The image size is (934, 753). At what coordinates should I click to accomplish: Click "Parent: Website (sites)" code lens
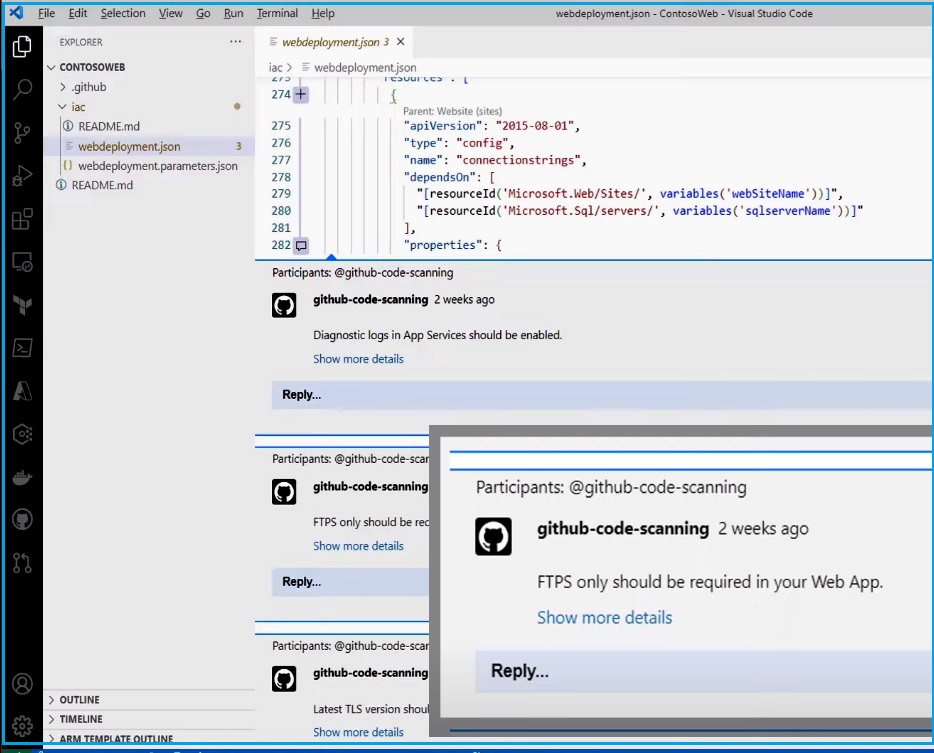452,111
